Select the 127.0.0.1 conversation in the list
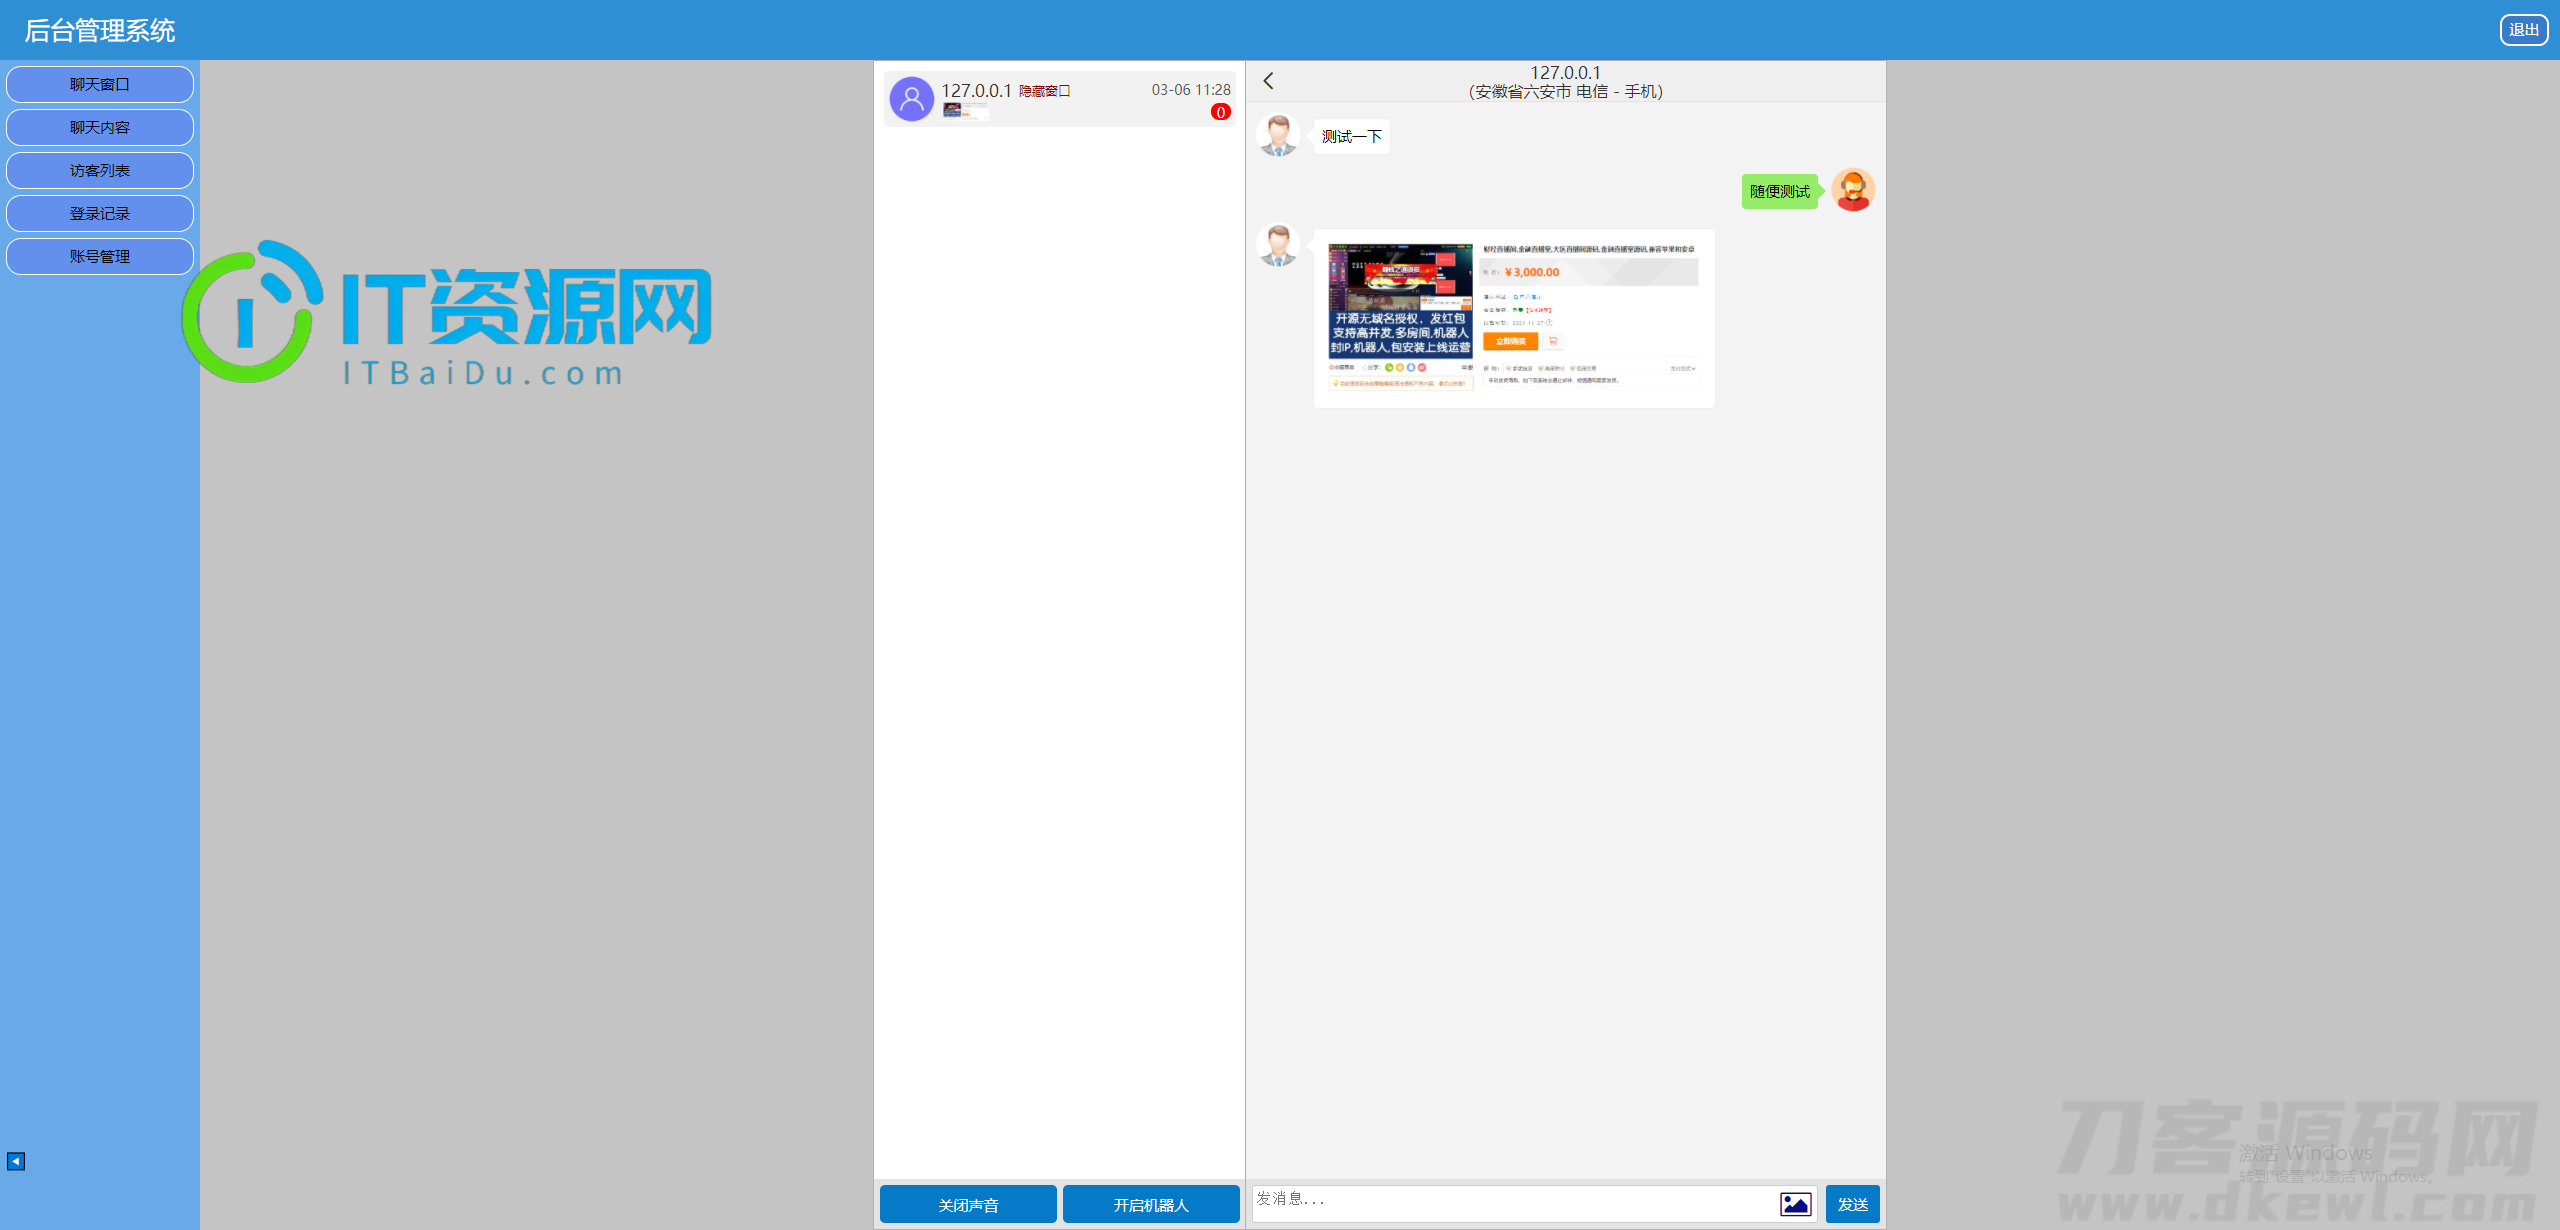Screen dimensions: 2560x1230 [x=1060, y=99]
